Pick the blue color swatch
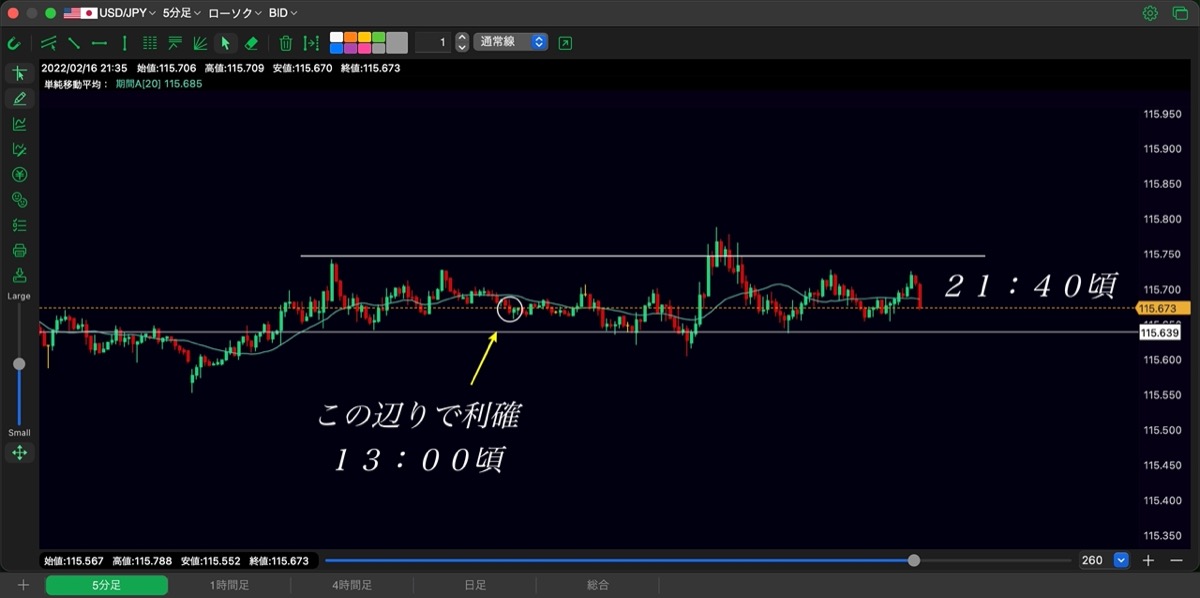 click(x=337, y=48)
